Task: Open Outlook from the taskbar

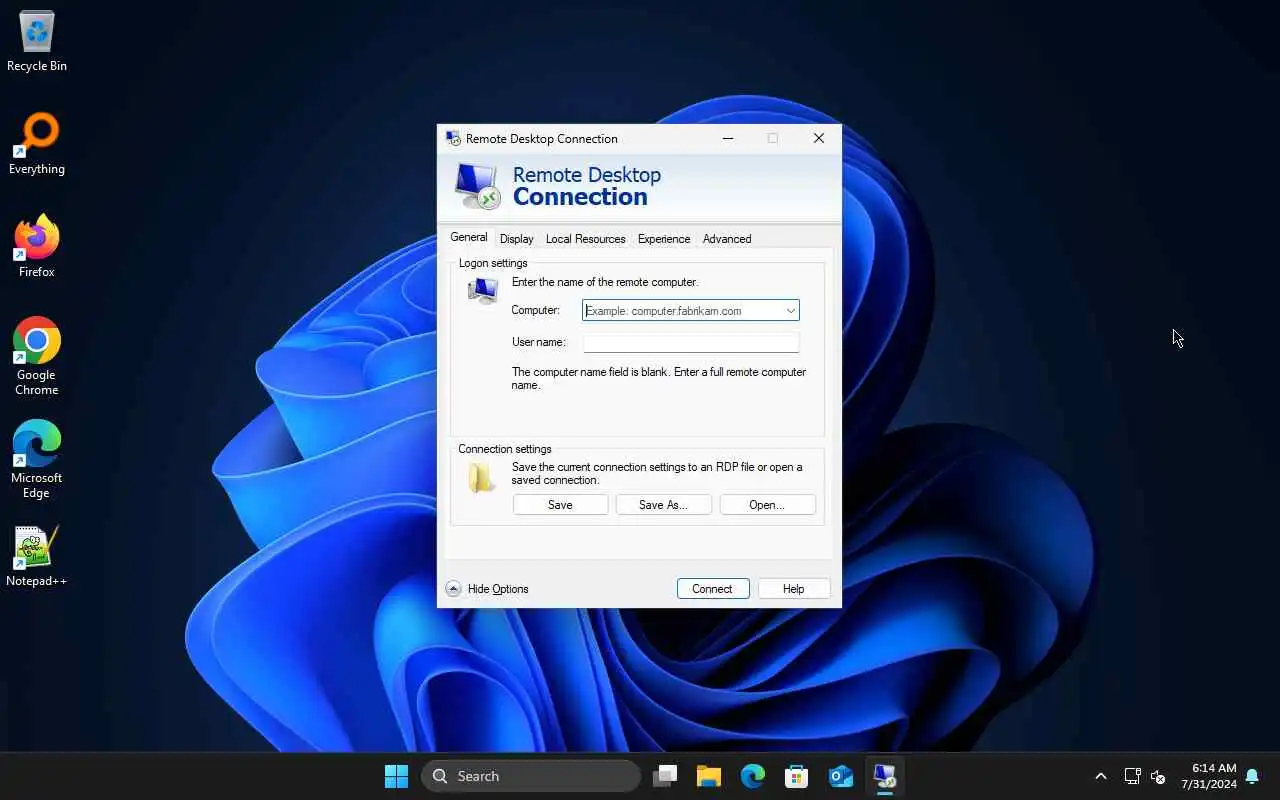Action: pyautogui.click(x=841, y=776)
